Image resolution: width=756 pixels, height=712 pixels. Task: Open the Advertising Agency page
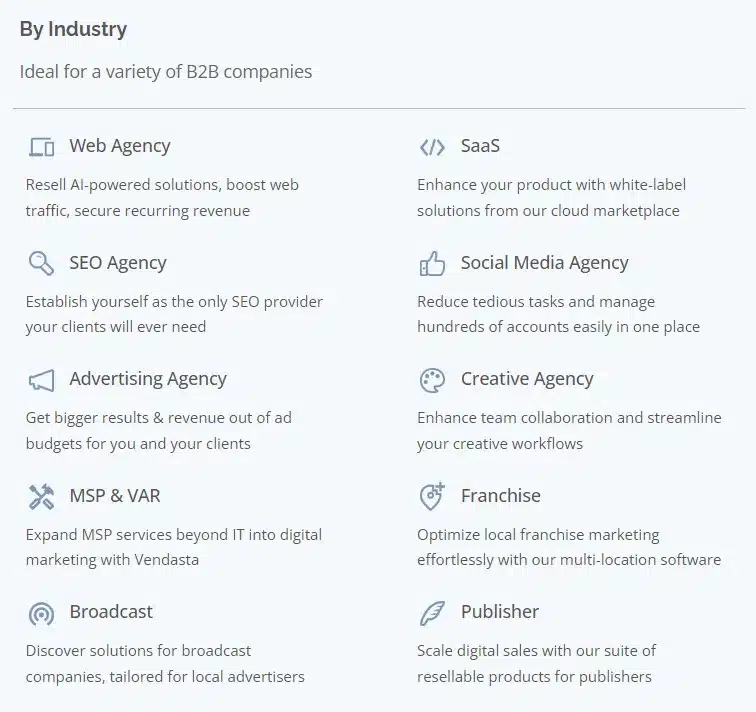[147, 379]
